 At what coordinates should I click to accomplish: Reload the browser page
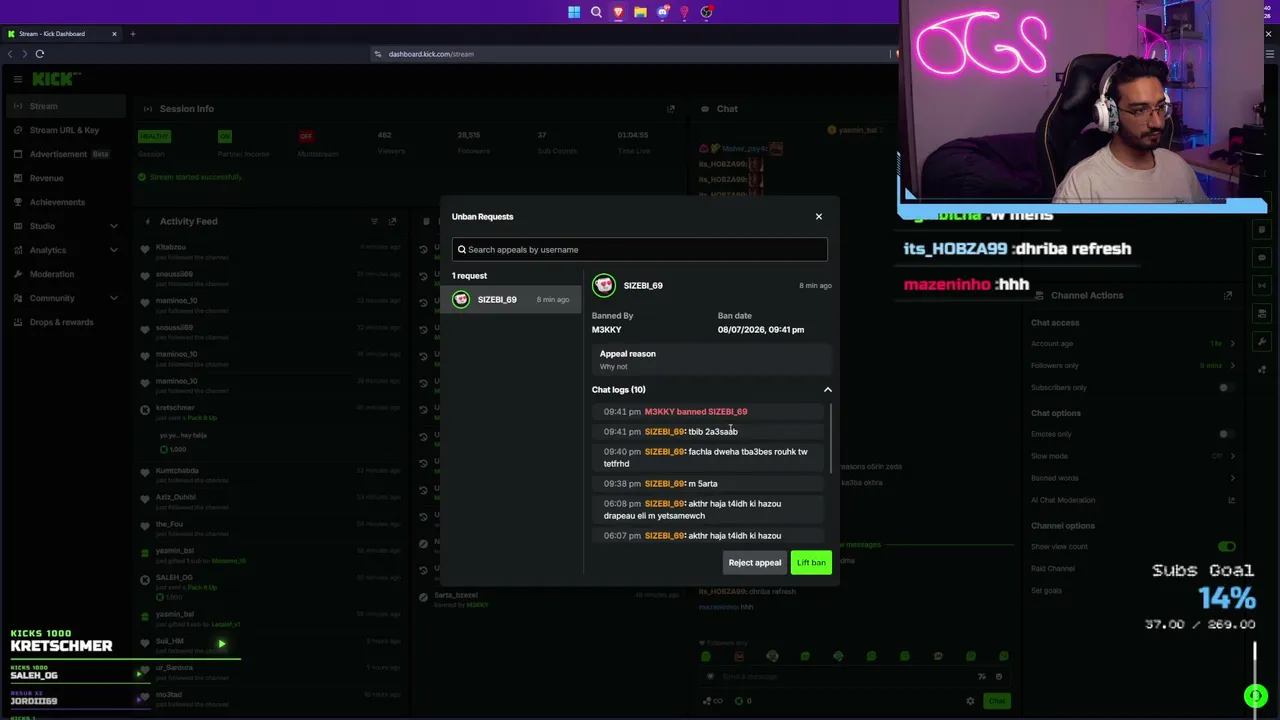coord(40,54)
